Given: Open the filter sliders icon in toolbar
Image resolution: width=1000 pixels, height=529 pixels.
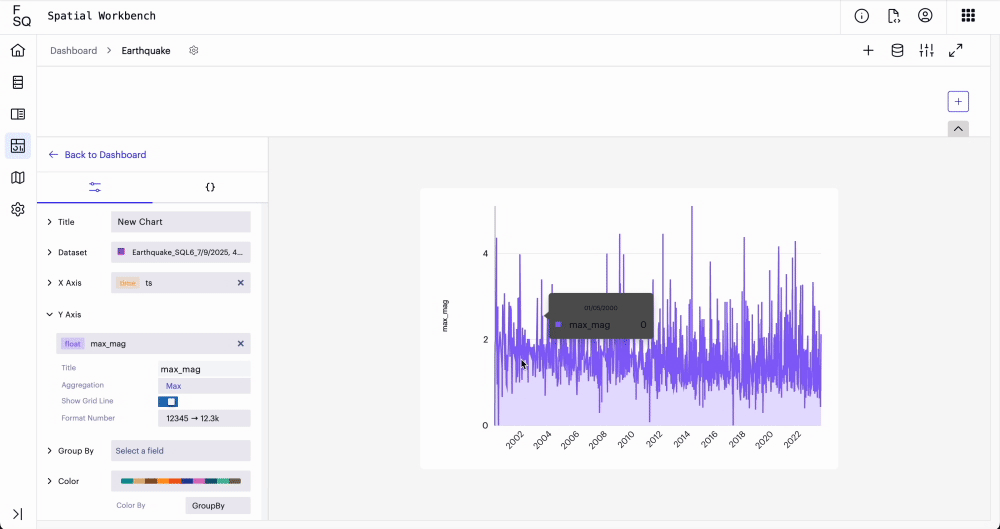Looking at the screenshot, I should click(x=927, y=50).
